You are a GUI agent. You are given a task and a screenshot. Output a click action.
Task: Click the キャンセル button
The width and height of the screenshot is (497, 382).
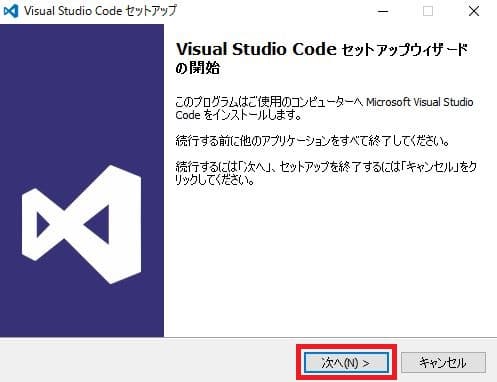[443, 363]
